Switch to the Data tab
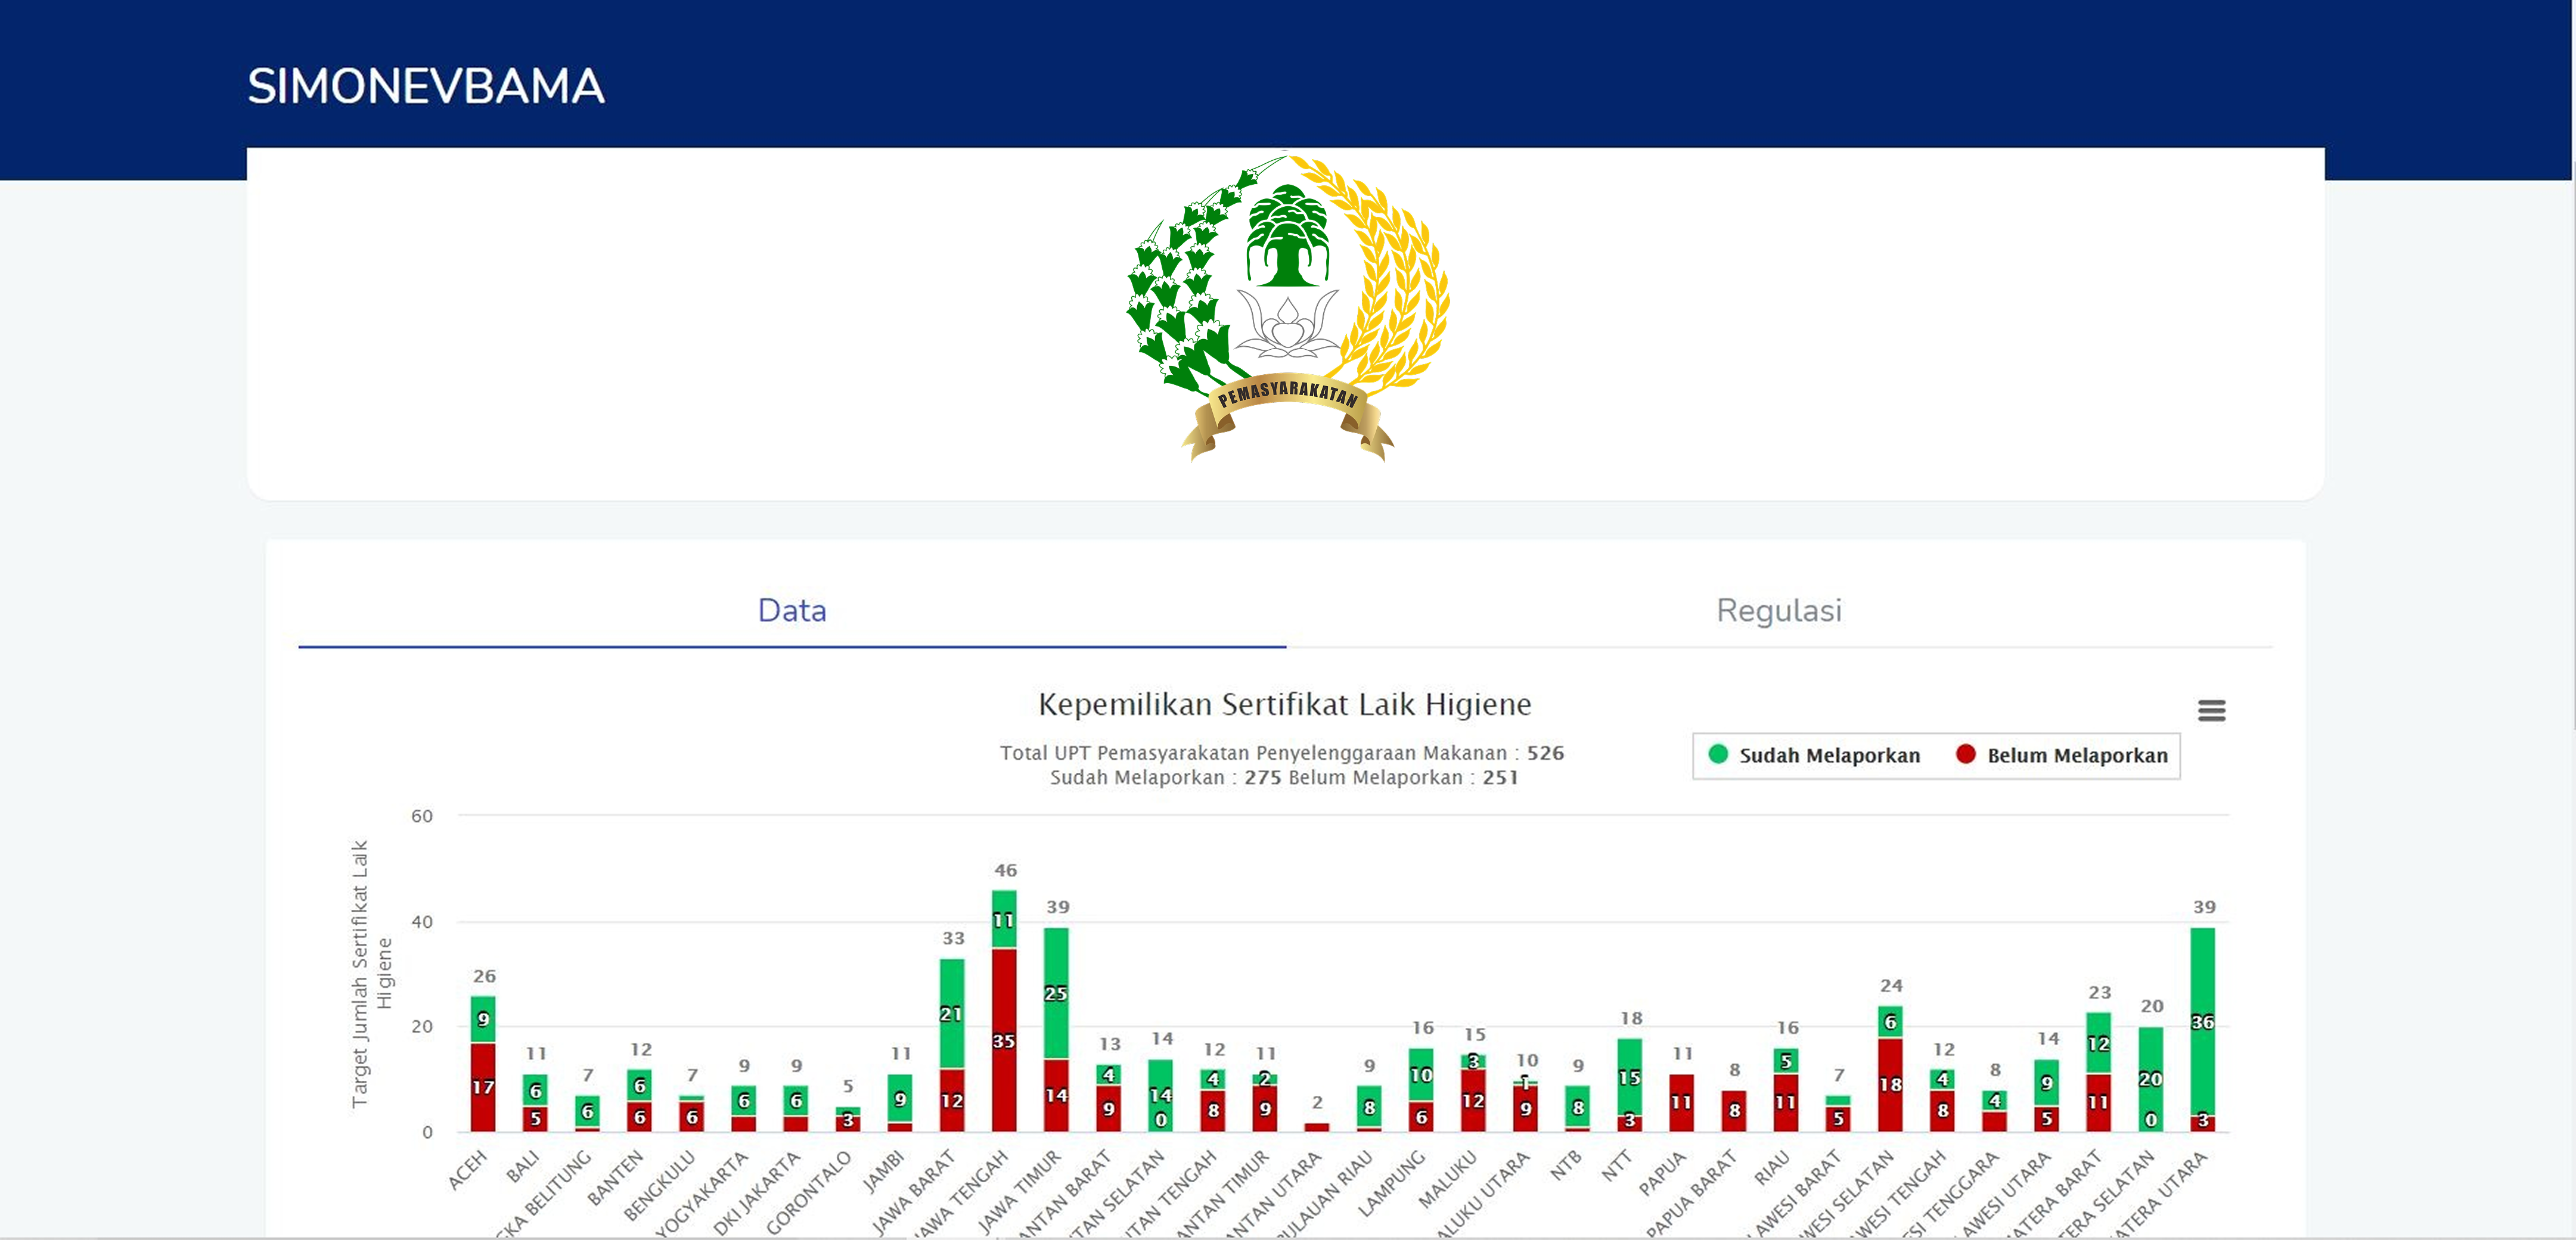 click(792, 610)
